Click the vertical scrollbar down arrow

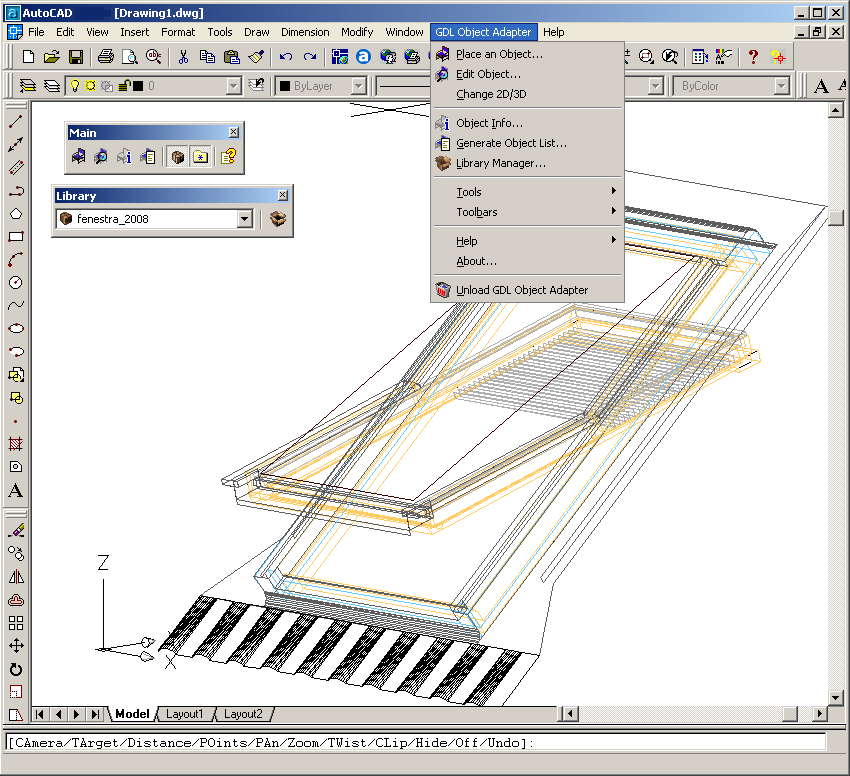click(835, 698)
